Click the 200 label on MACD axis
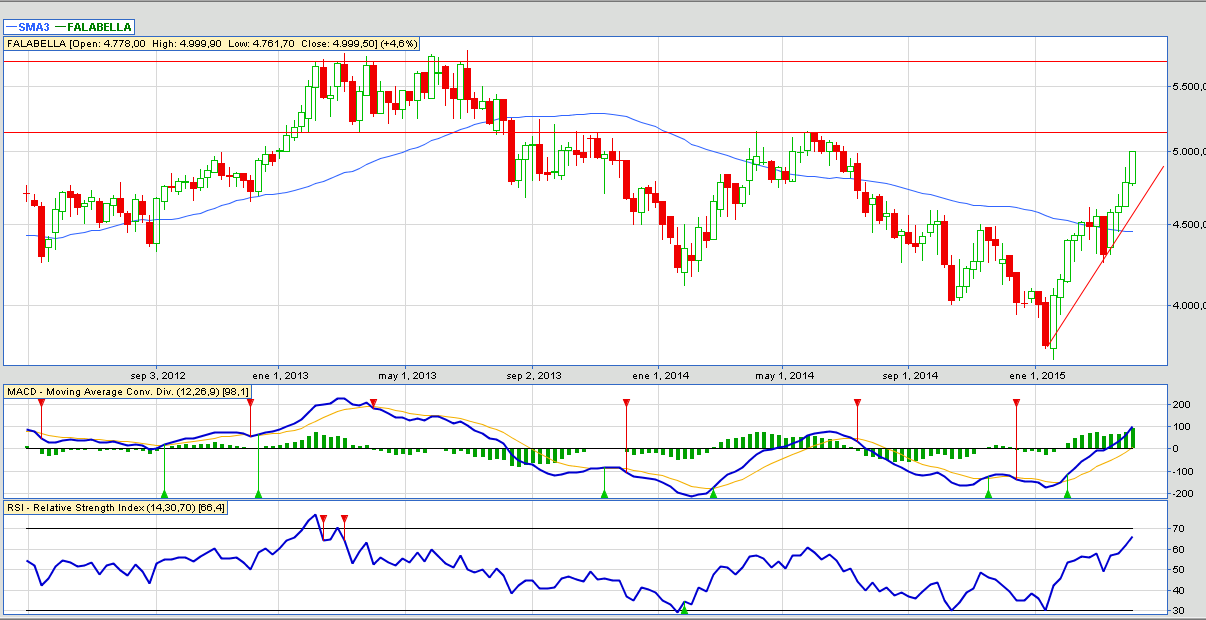 coord(1180,405)
